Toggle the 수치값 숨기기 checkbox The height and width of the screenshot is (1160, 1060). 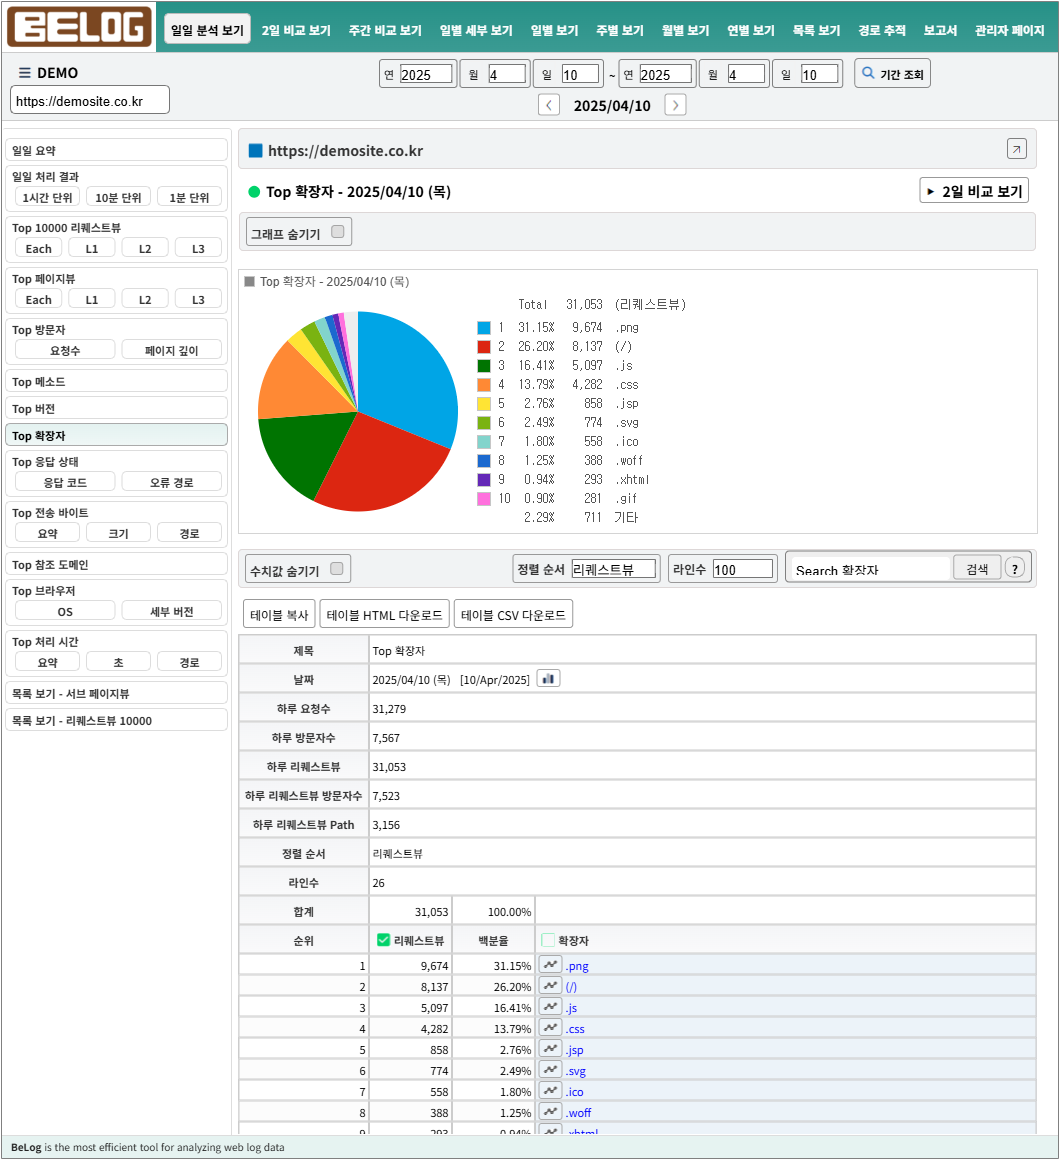click(x=337, y=569)
